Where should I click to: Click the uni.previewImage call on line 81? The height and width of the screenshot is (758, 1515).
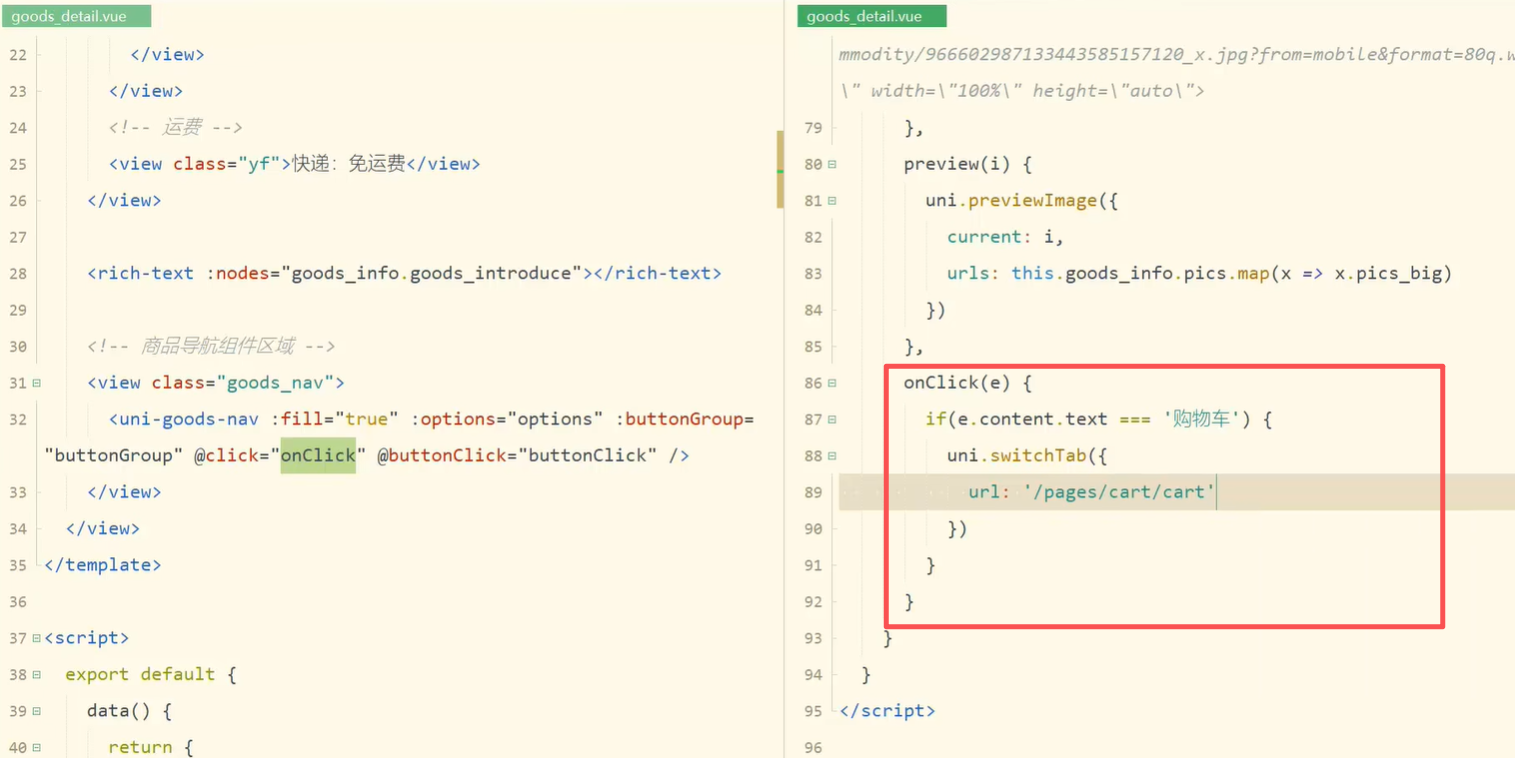[x=1022, y=201]
